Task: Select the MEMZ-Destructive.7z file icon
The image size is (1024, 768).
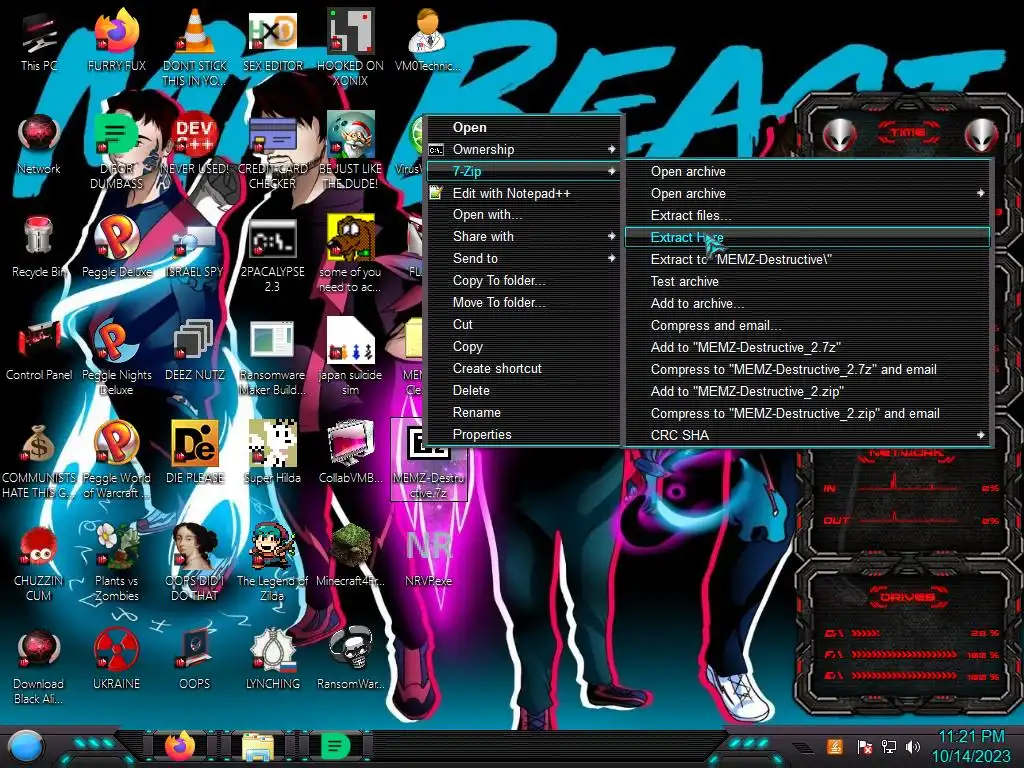Action: point(428,460)
